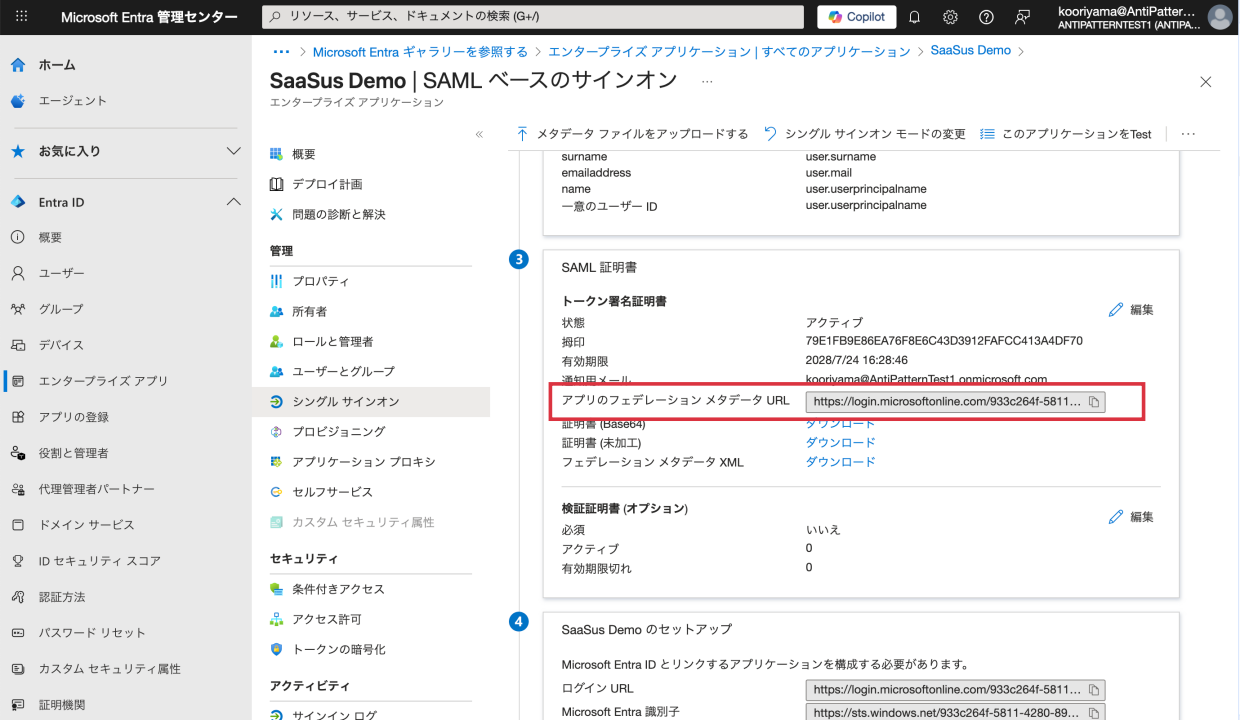Expand the breadcrumb ellipsis
The image size is (1240, 720).
coord(281,51)
